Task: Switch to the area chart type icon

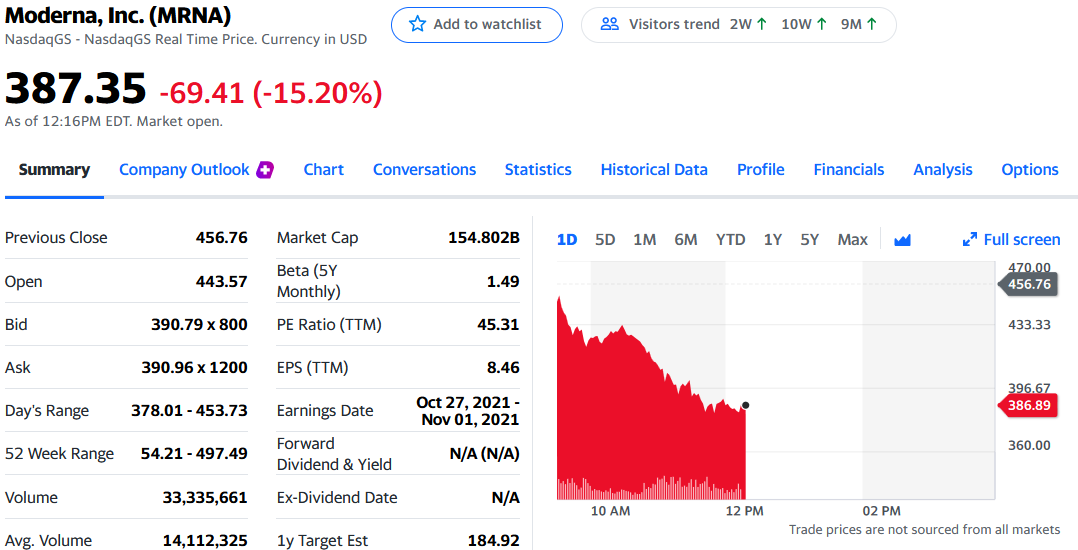Action: (x=902, y=239)
